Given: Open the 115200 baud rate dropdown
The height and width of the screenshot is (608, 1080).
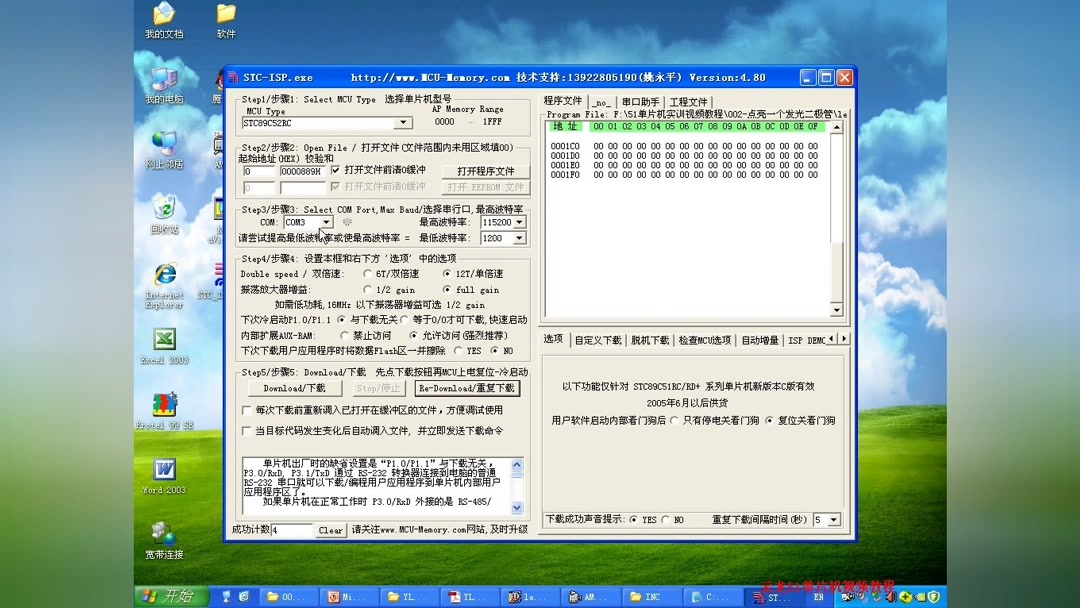Looking at the screenshot, I should tap(520, 222).
